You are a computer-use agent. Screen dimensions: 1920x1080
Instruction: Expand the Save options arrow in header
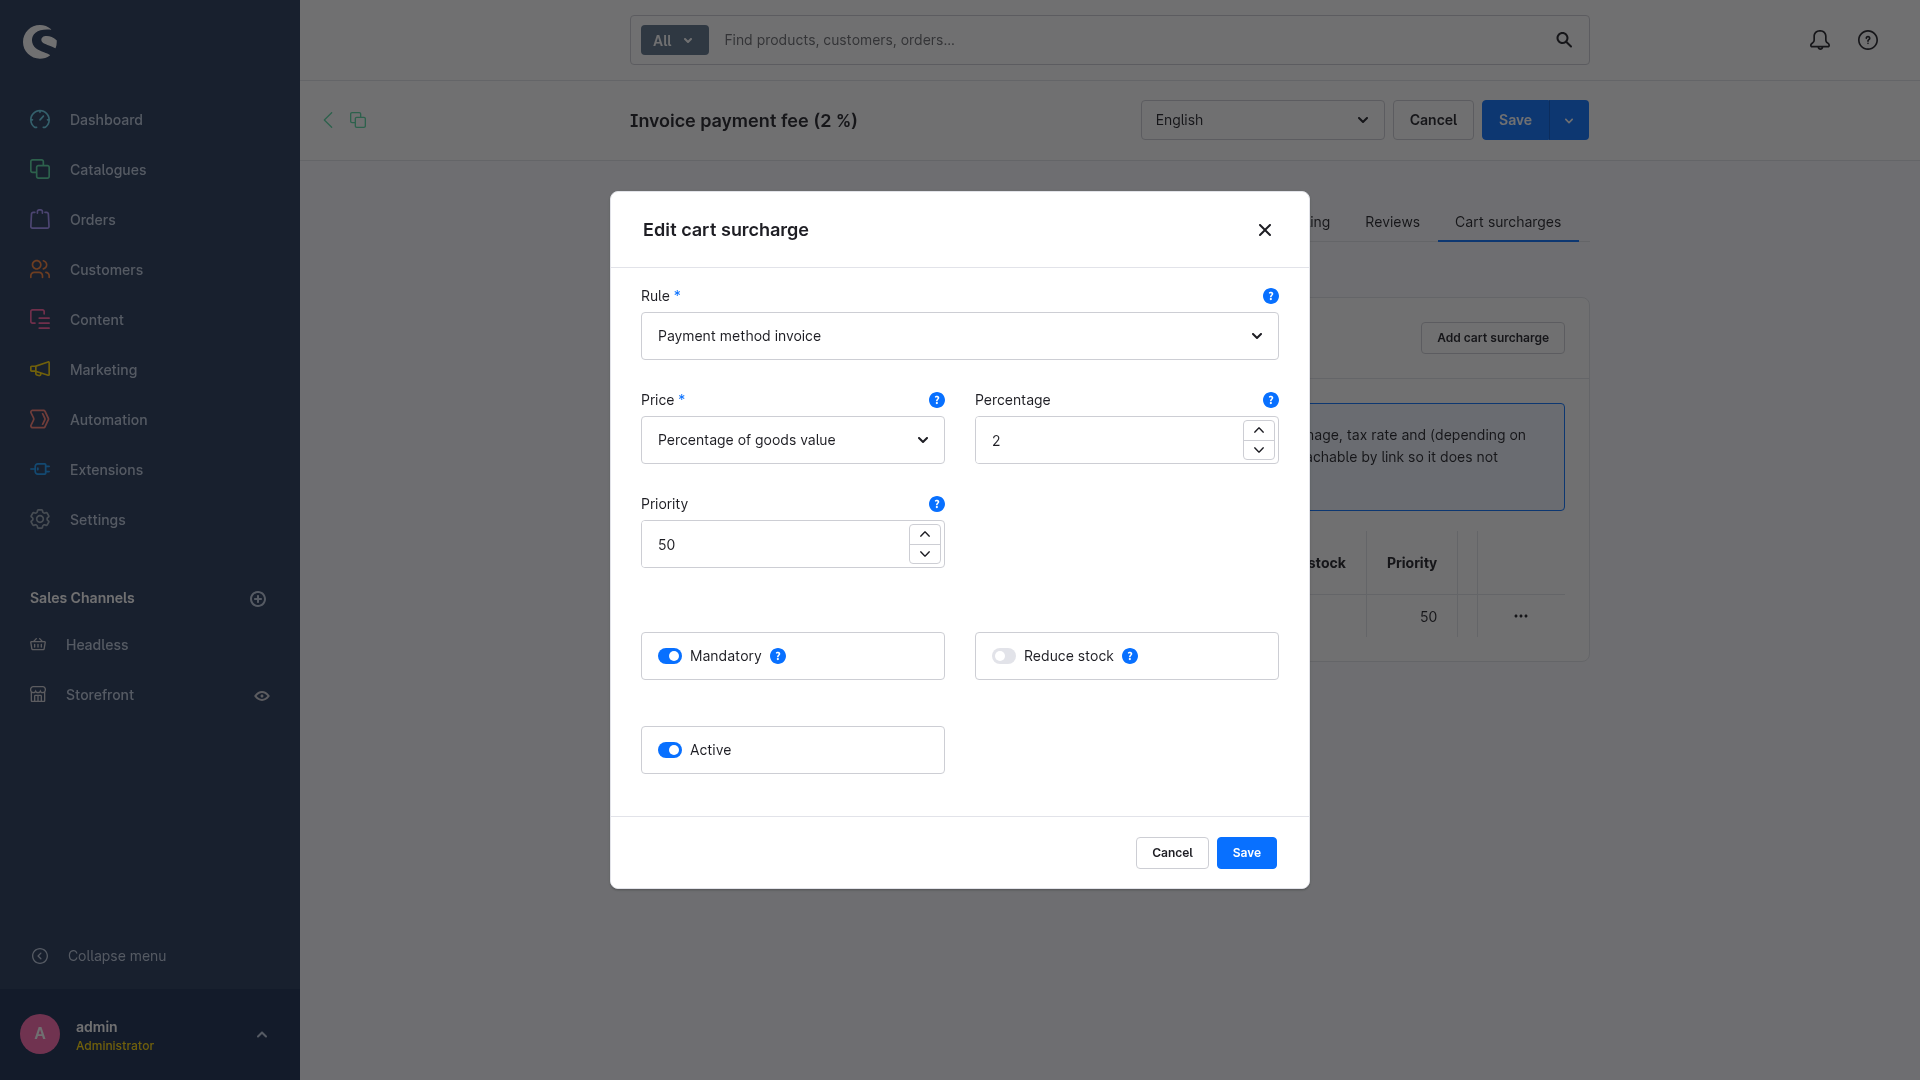(1569, 120)
